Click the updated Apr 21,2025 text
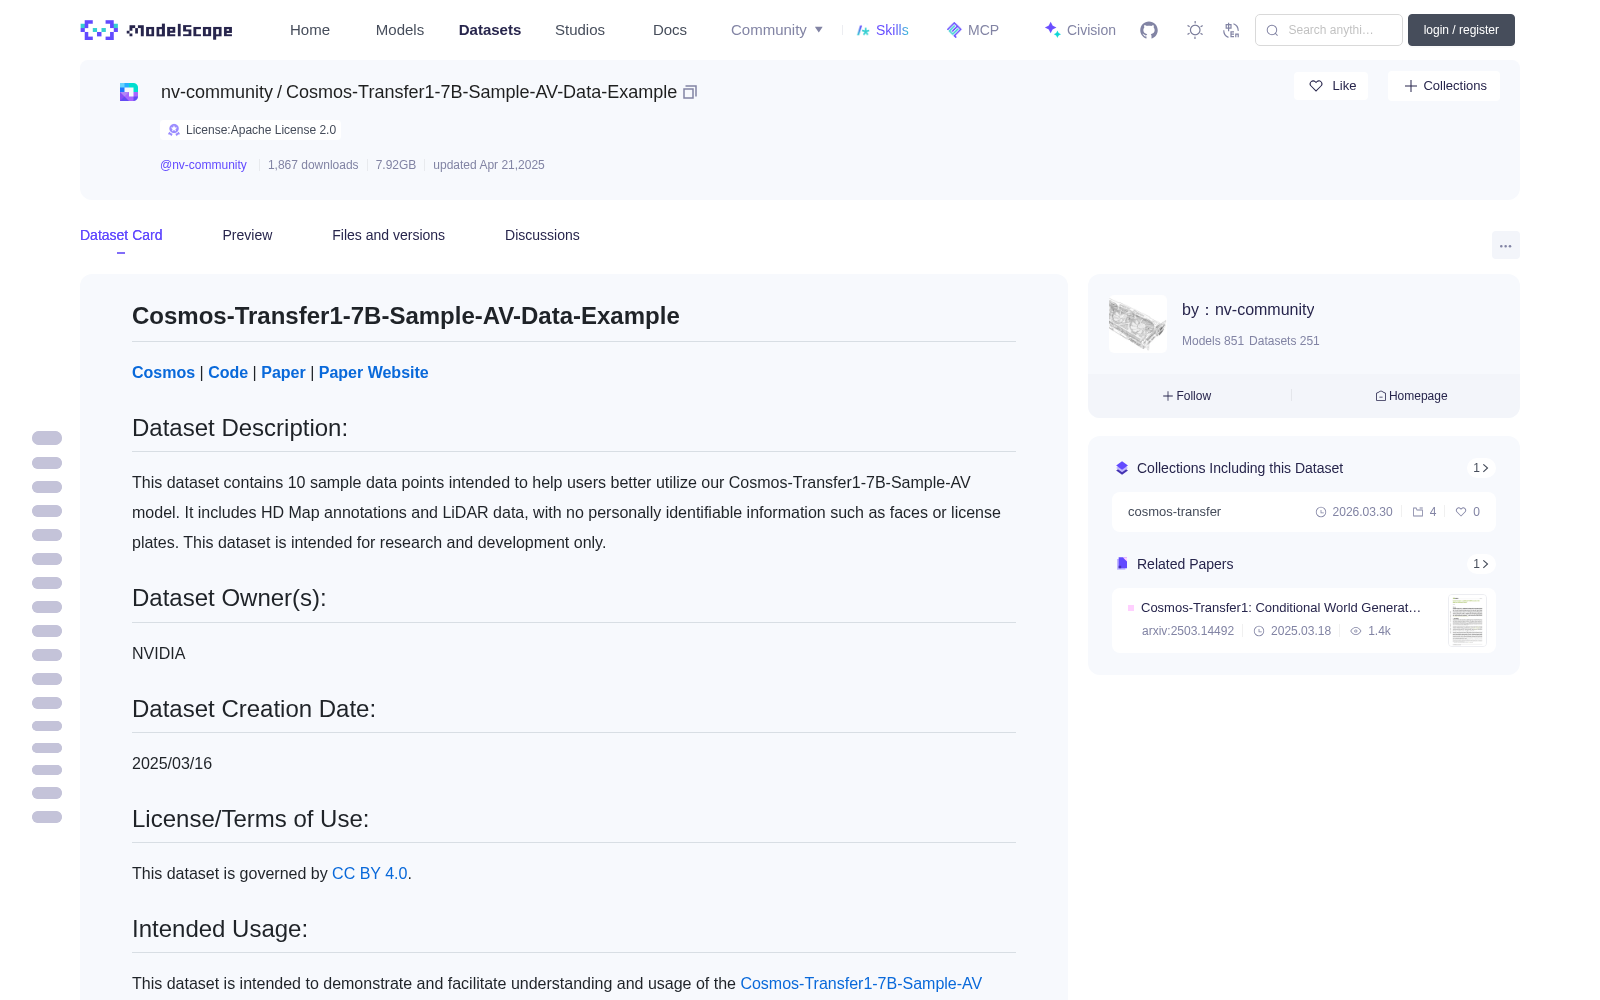The height and width of the screenshot is (1000, 1600). 489,165
